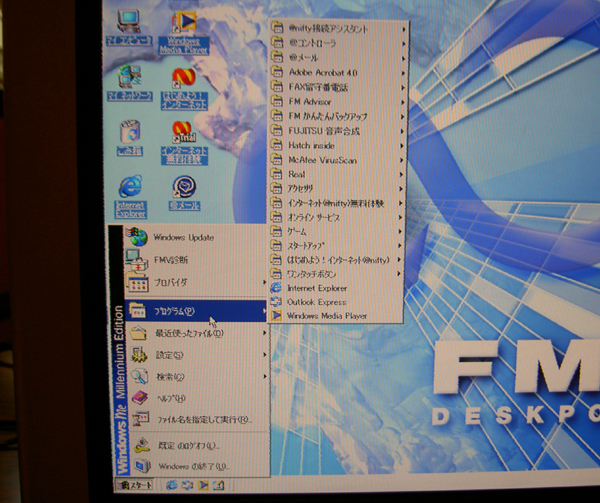Open the オンライン サービス program group
Screen dimensions: 600x503
pyautogui.click(x=336, y=217)
